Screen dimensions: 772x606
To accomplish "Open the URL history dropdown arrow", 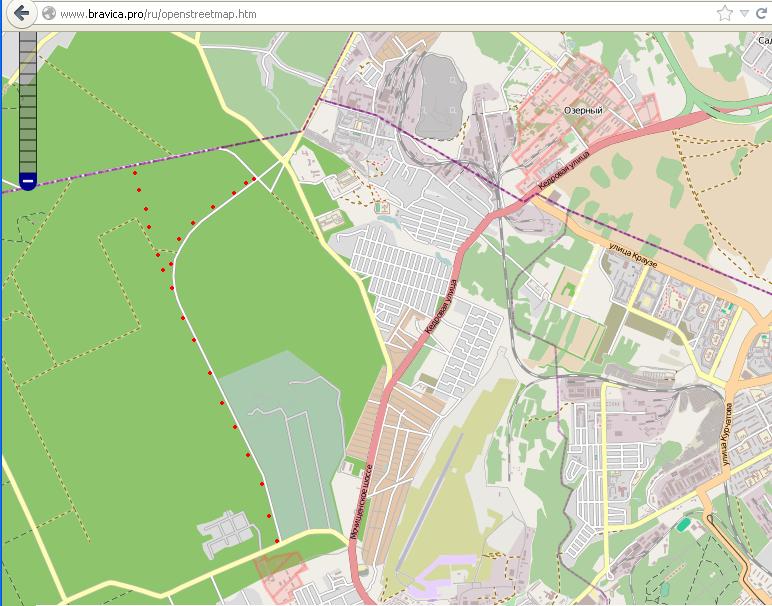I will click(x=744, y=14).
